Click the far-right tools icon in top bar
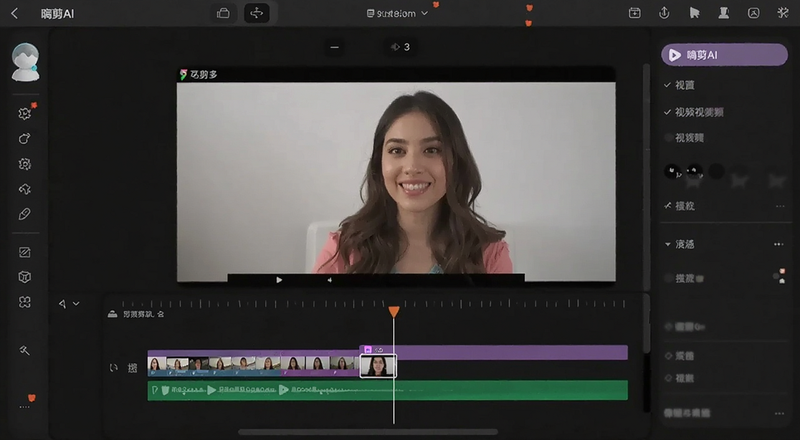800x440 pixels. pyautogui.click(x=783, y=13)
